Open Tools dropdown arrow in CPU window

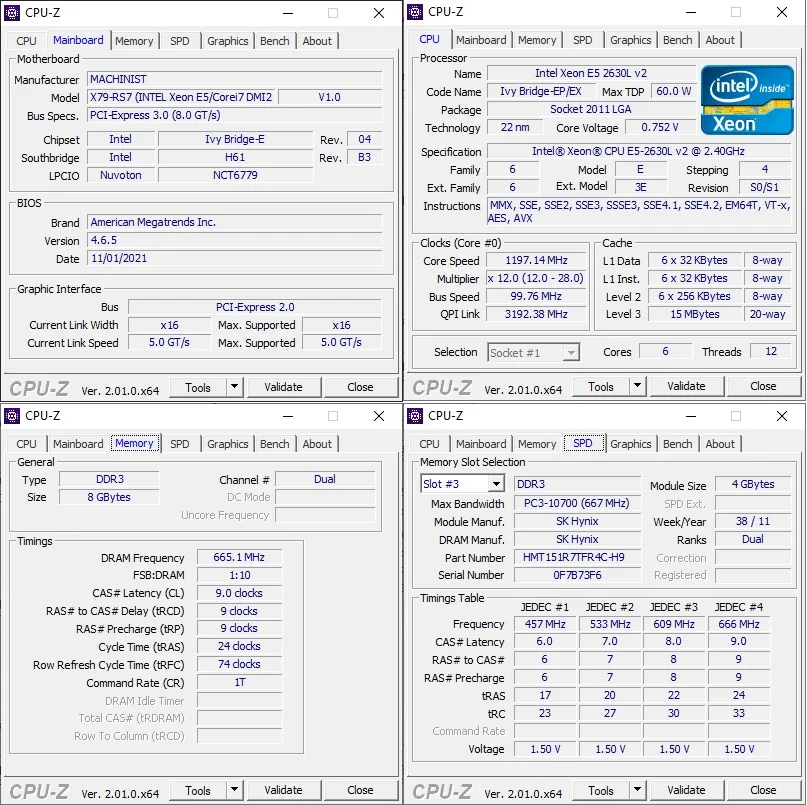point(637,386)
